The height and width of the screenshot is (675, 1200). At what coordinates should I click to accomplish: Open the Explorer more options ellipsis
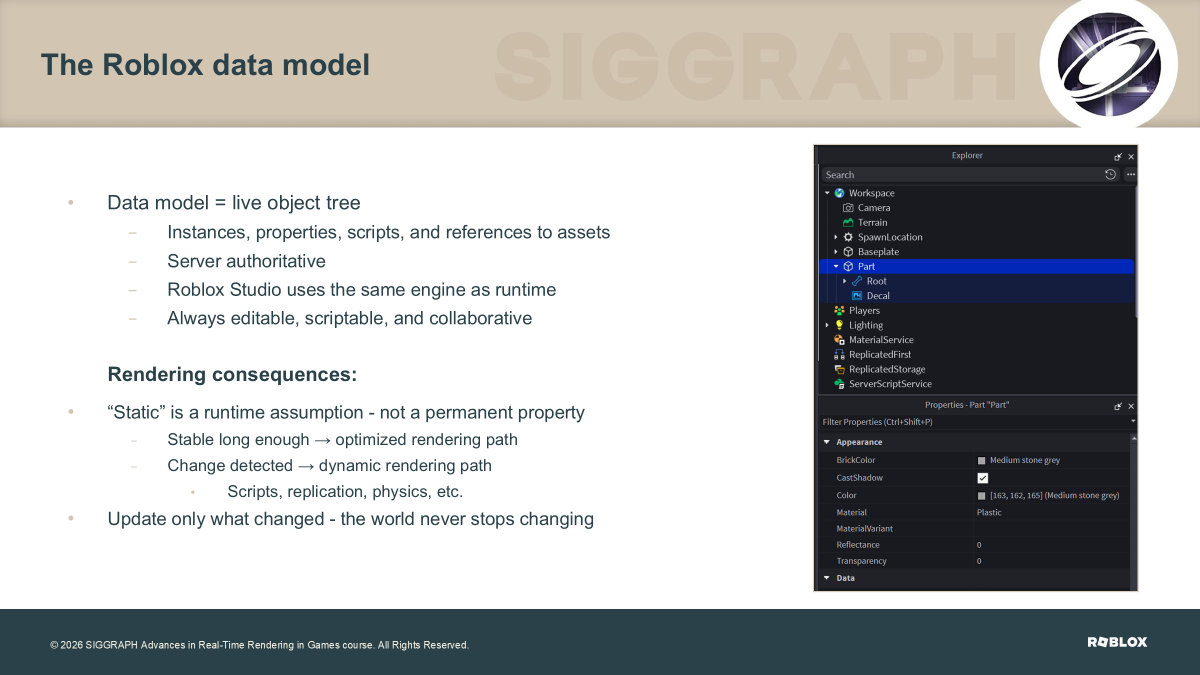1130,175
